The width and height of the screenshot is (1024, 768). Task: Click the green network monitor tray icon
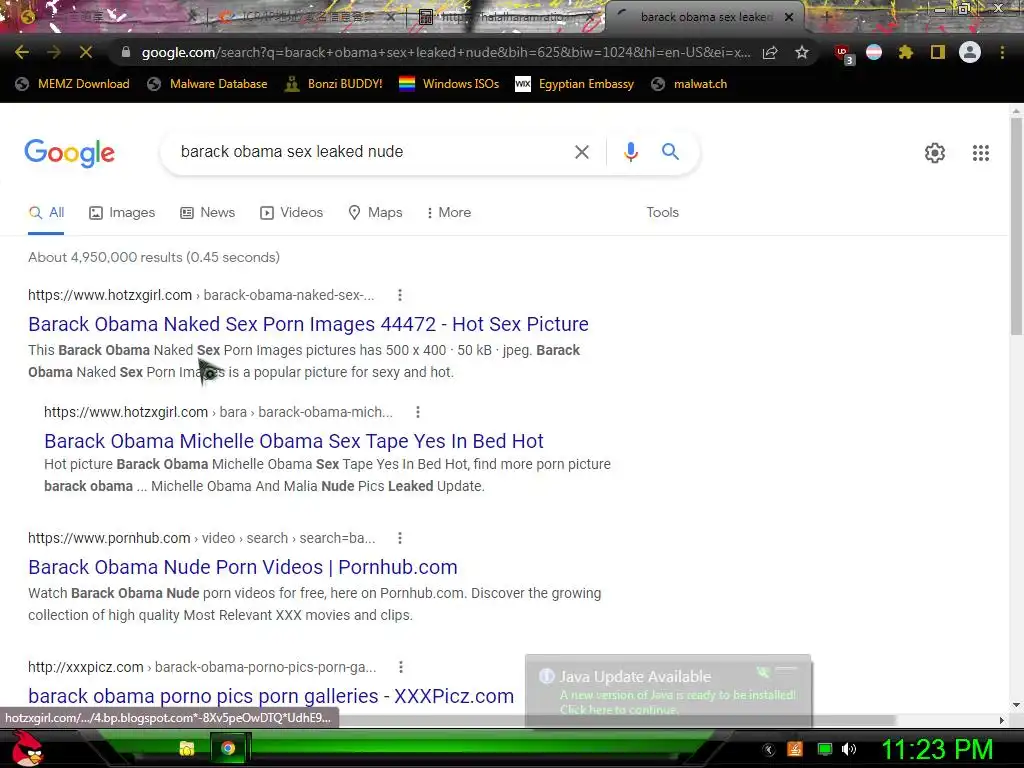825,749
